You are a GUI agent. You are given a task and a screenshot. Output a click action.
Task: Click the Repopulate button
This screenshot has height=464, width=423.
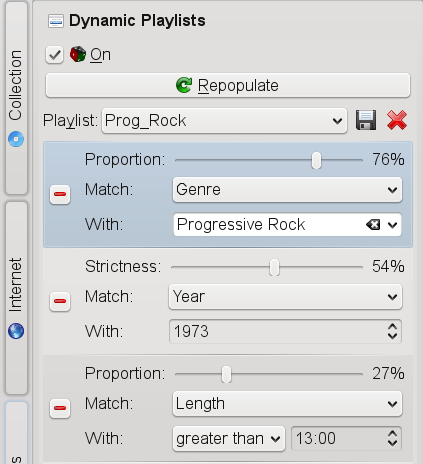pyautogui.click(x=228, y=85)
